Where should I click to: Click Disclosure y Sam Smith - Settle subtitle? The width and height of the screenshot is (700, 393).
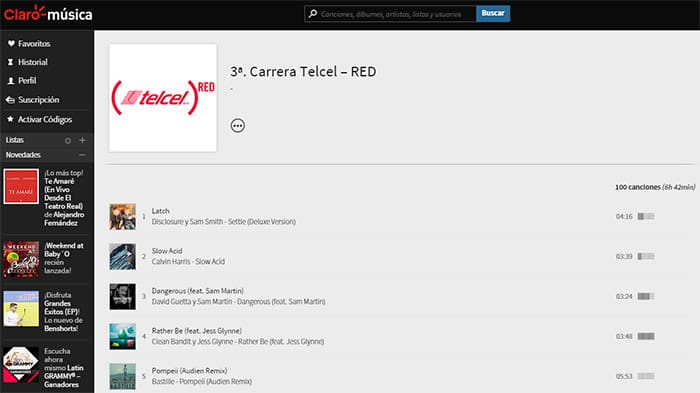224,222
